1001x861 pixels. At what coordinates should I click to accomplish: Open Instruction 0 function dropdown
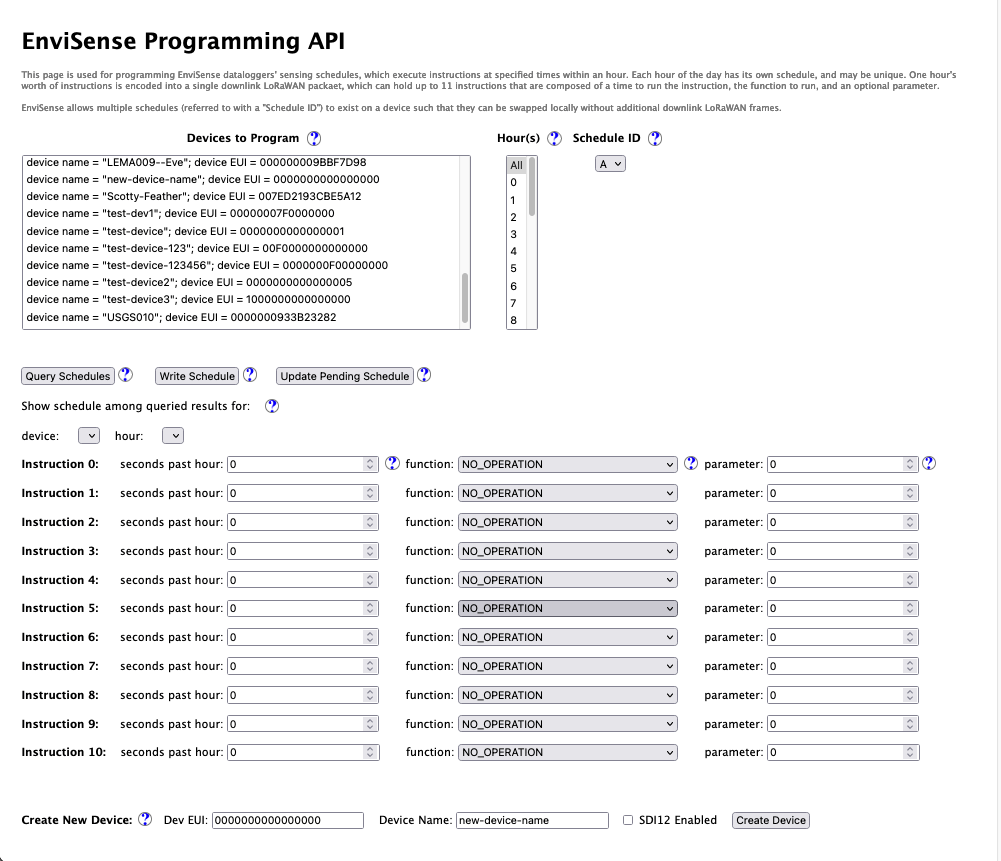pos(568,464)
